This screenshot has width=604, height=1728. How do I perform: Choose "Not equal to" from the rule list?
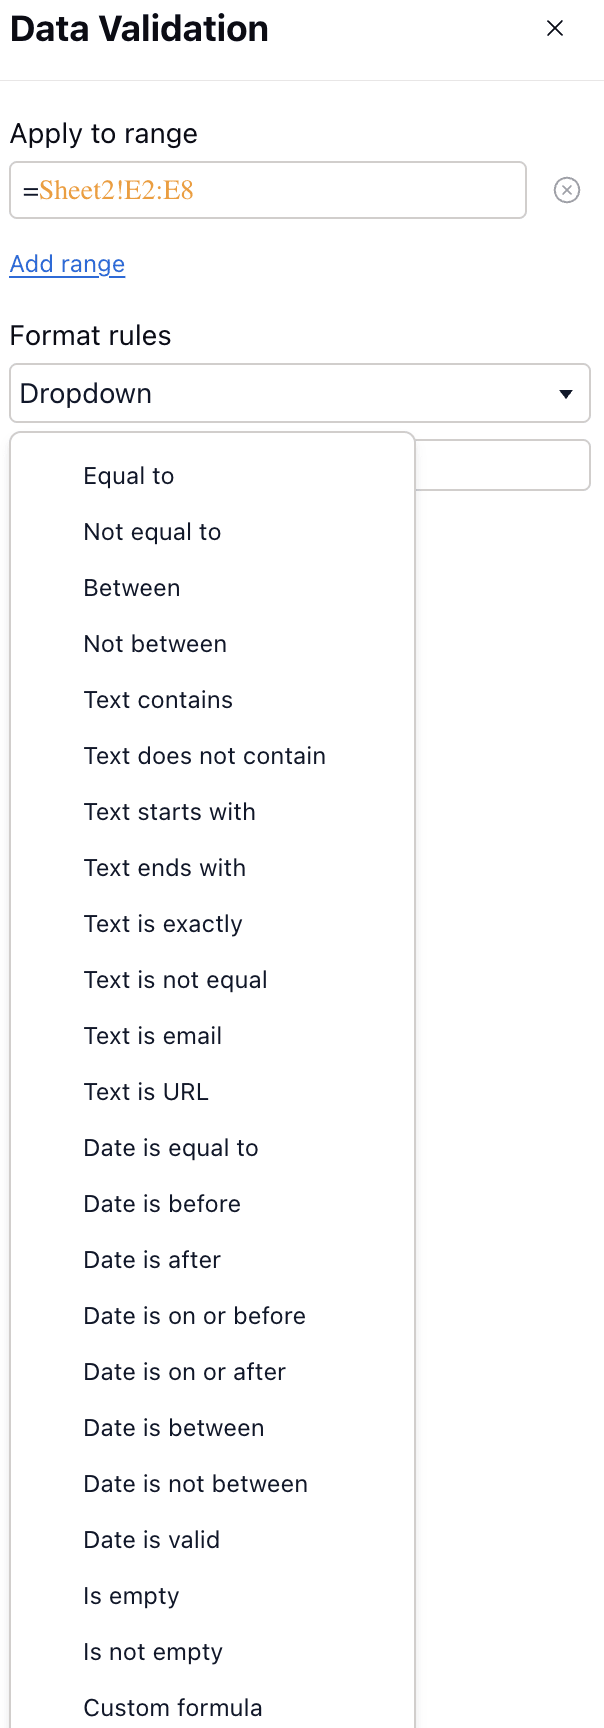152,531
